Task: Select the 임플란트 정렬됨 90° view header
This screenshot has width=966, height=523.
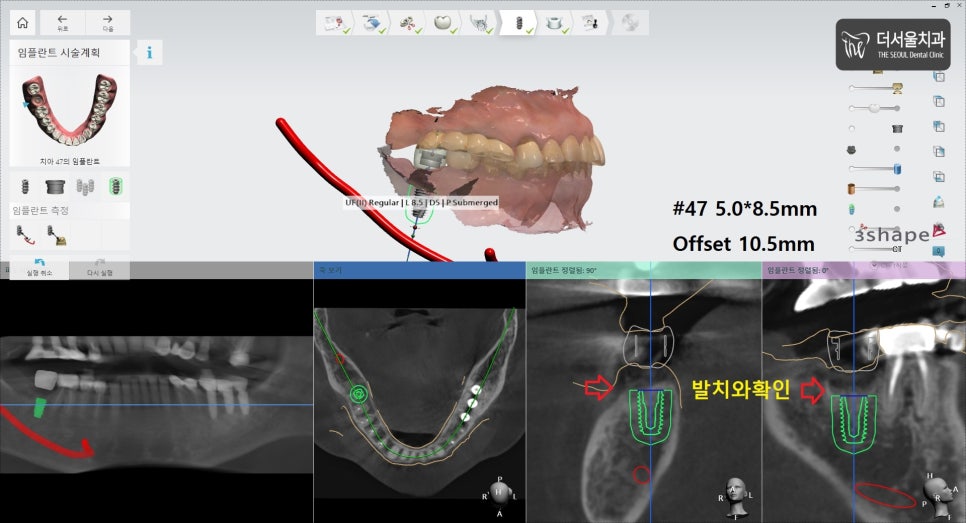Action: tap(644, 270)
